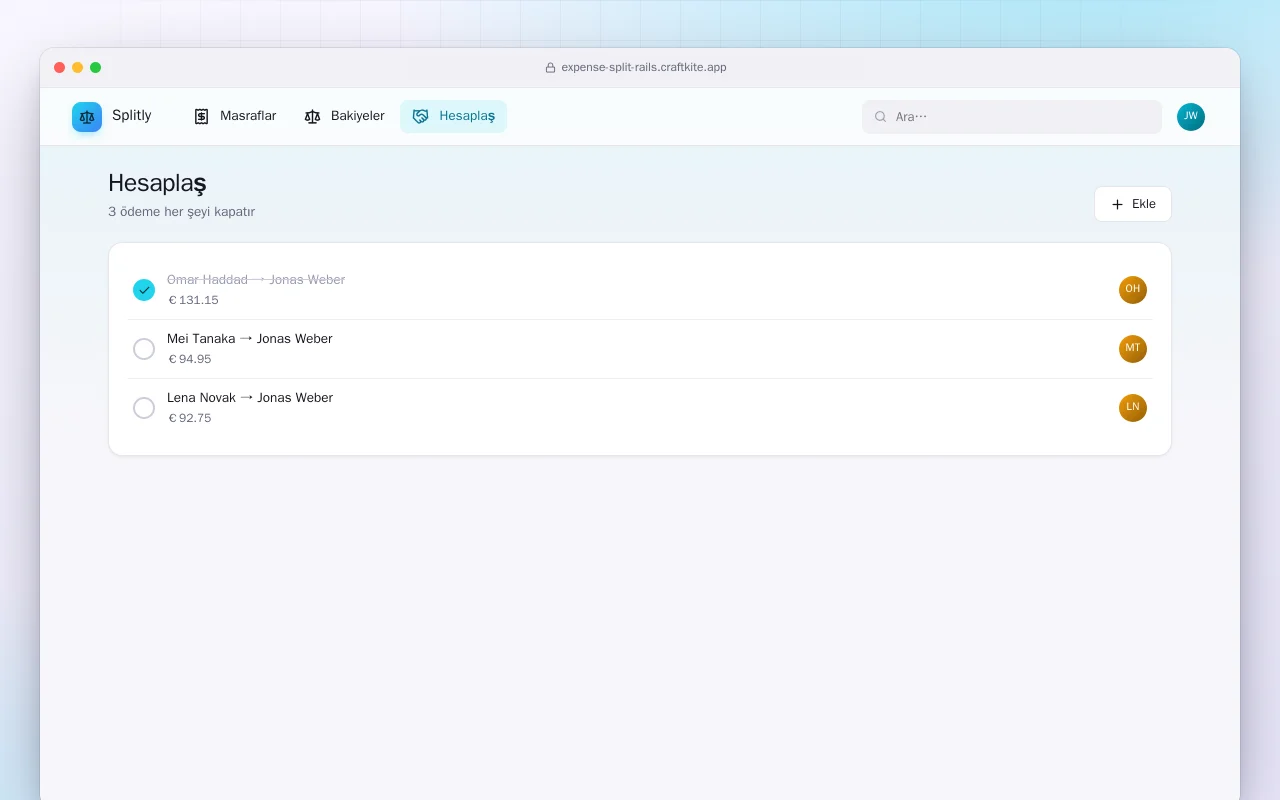
Task: Click the LN avatar for Lena Novak
Action: coord(1133,408)
